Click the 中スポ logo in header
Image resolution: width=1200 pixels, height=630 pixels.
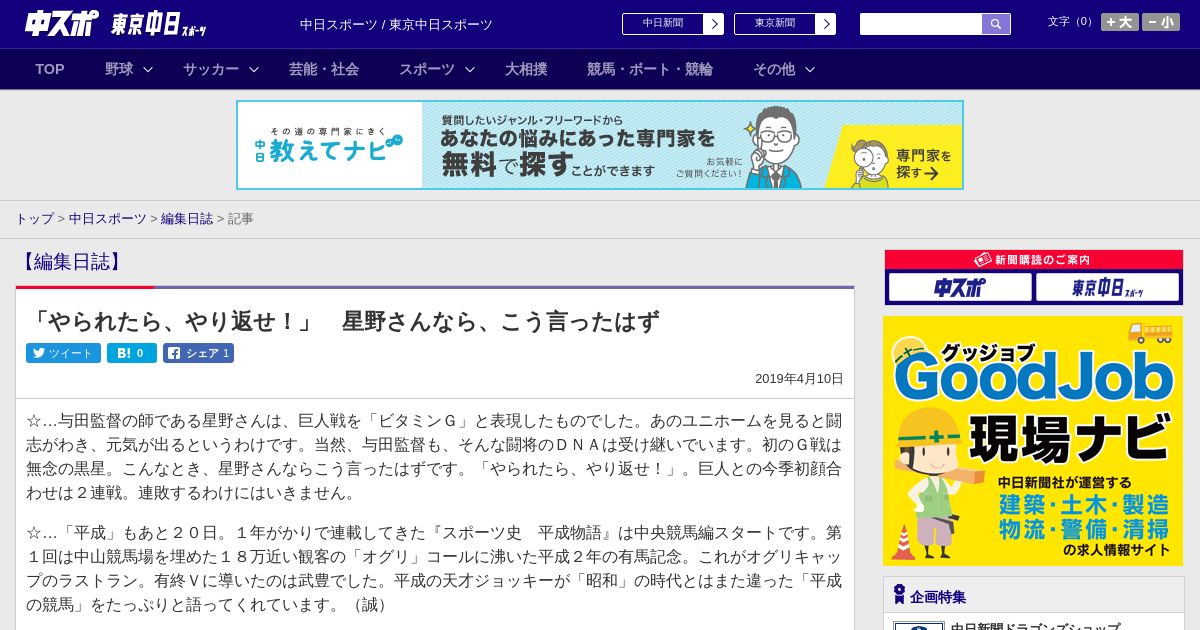[62, 24]
